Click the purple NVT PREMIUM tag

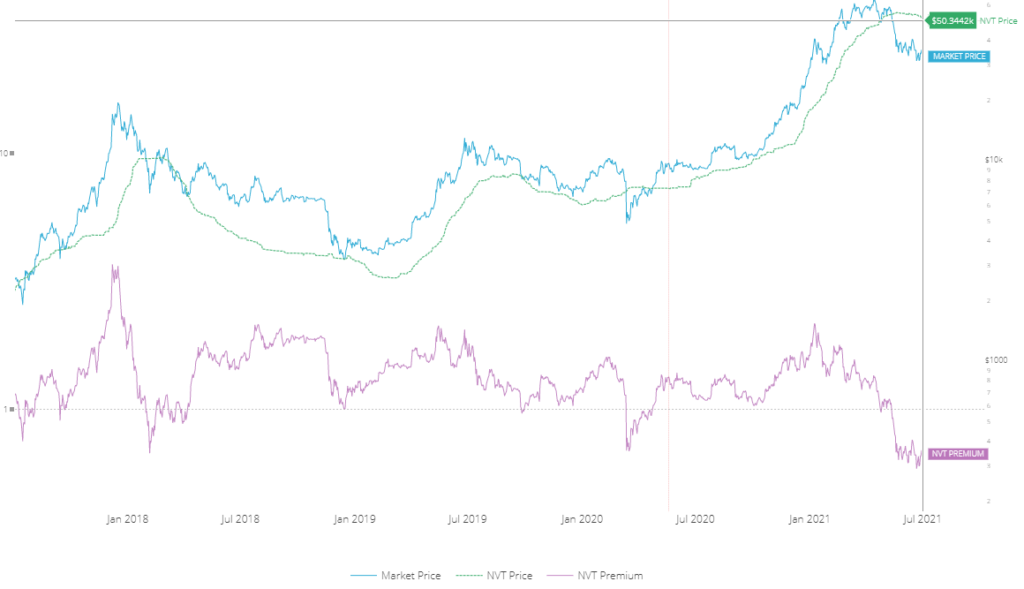point(958,454)
